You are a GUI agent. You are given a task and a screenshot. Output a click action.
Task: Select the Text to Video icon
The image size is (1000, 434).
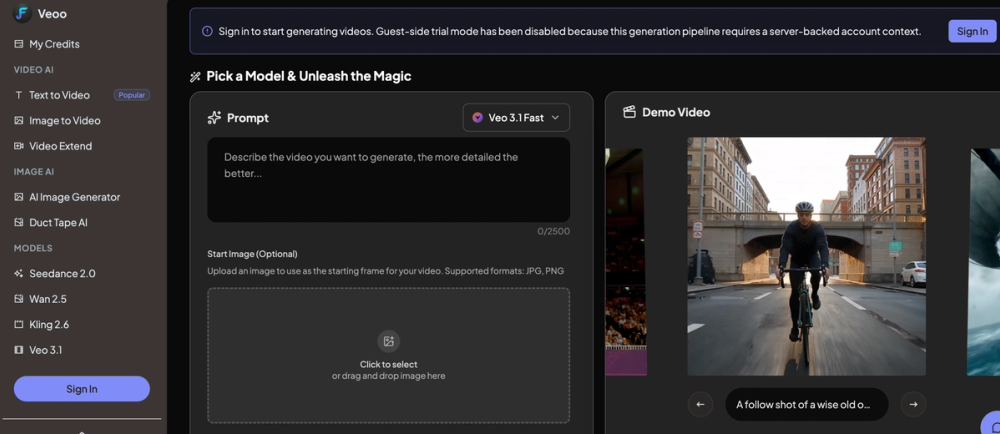(x=18, y=95)
